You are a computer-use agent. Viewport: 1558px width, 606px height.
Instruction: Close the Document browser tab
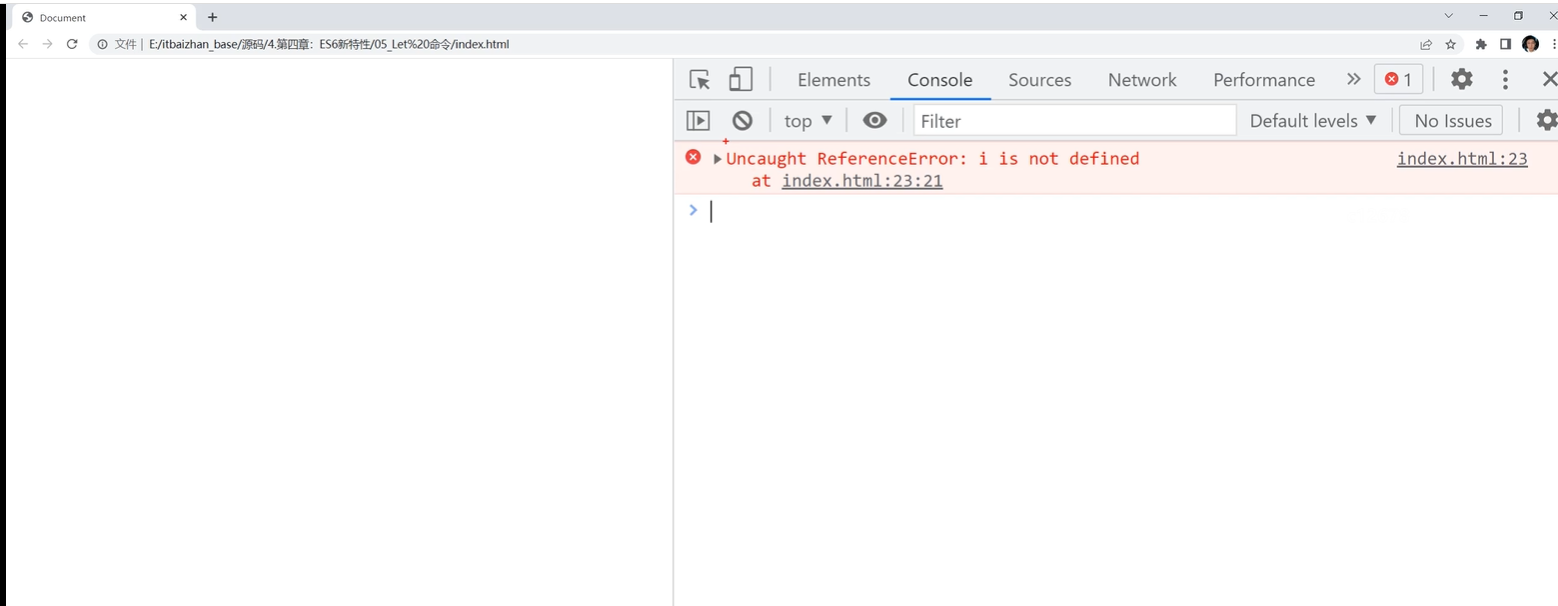(183, 17)
